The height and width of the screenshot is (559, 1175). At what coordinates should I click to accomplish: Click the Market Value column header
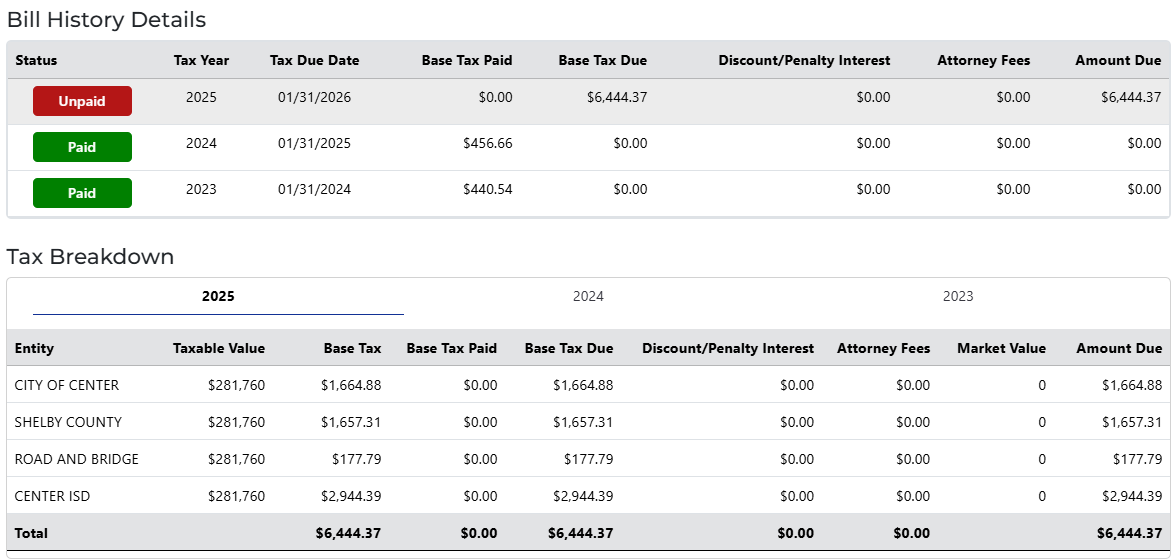click(x=1001, y=348)
